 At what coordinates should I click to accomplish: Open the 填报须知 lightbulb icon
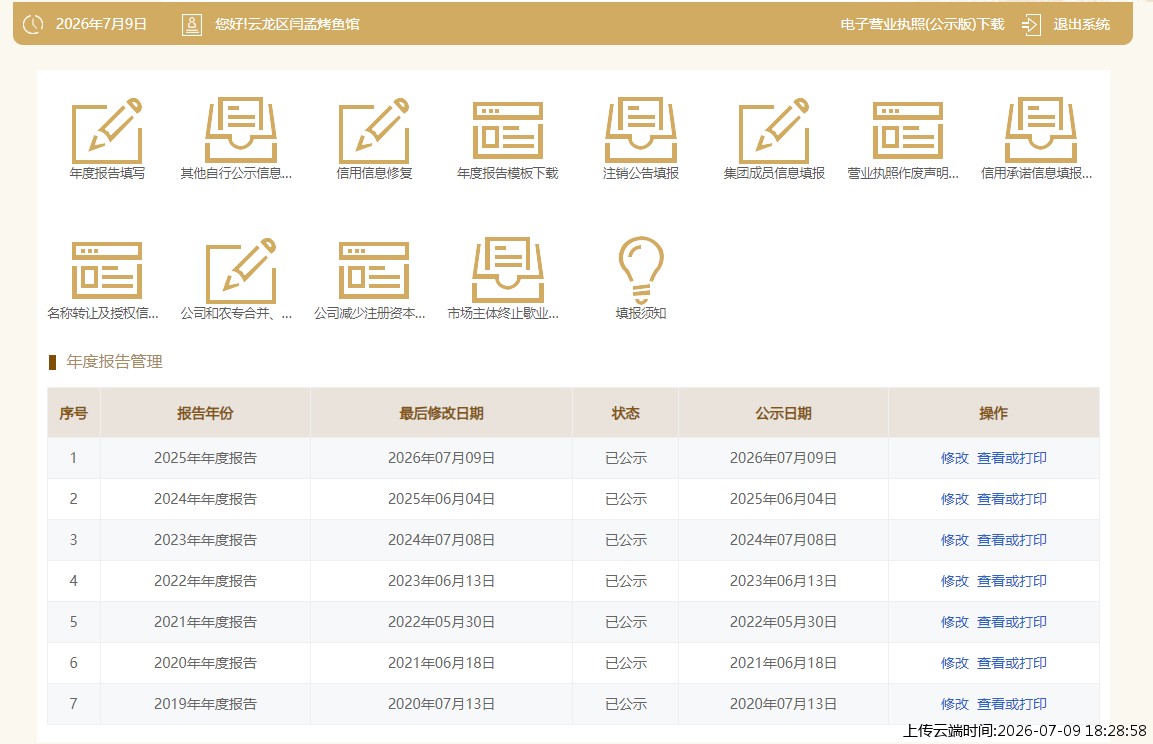point(640,270)
